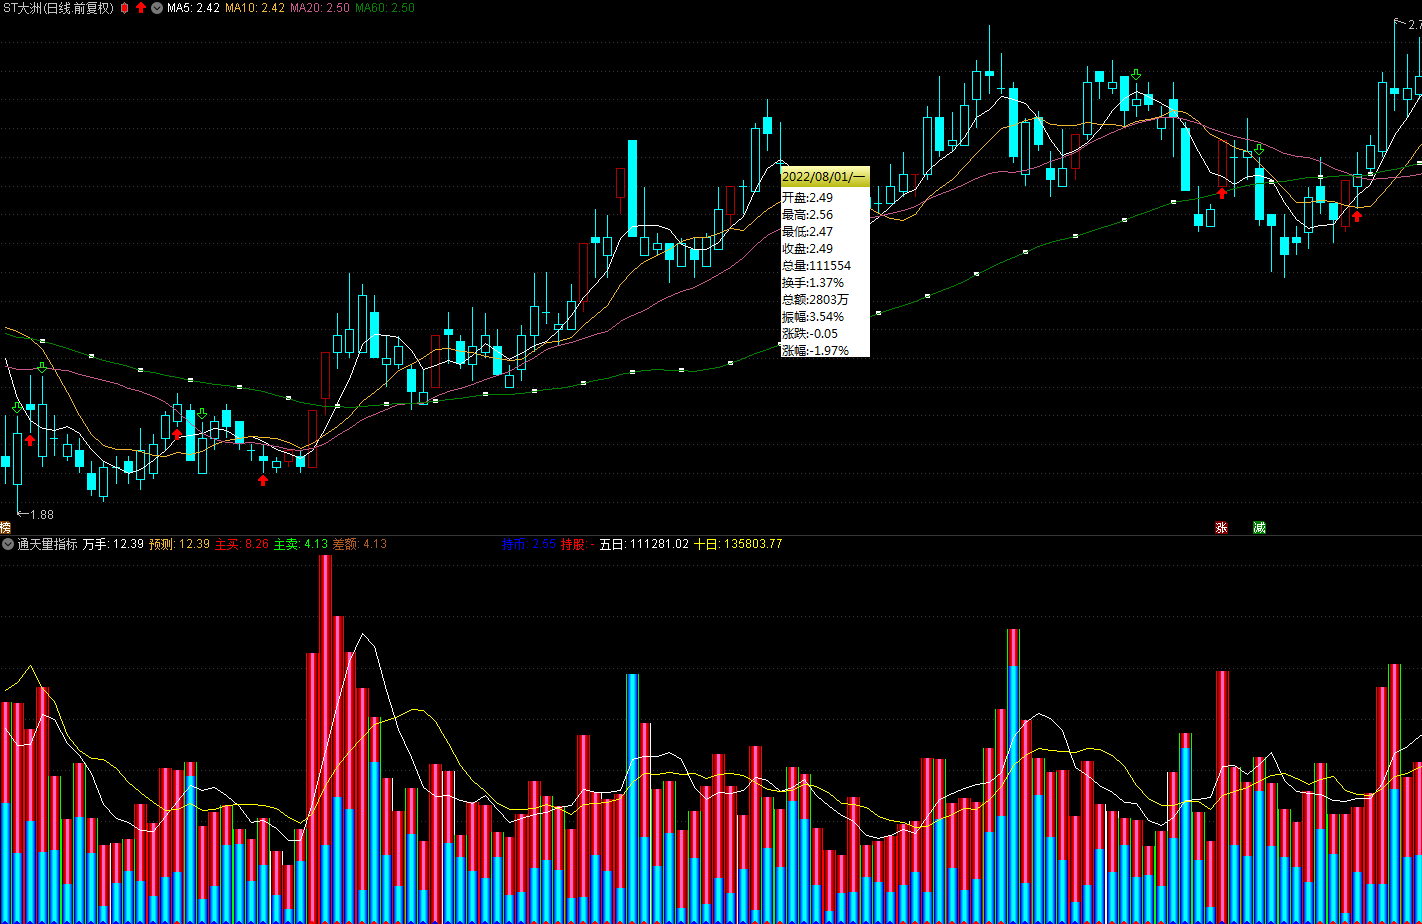Click the 振幅:3.54% row in tooltip
1422x924 pixels.
(x=825, y=317)
